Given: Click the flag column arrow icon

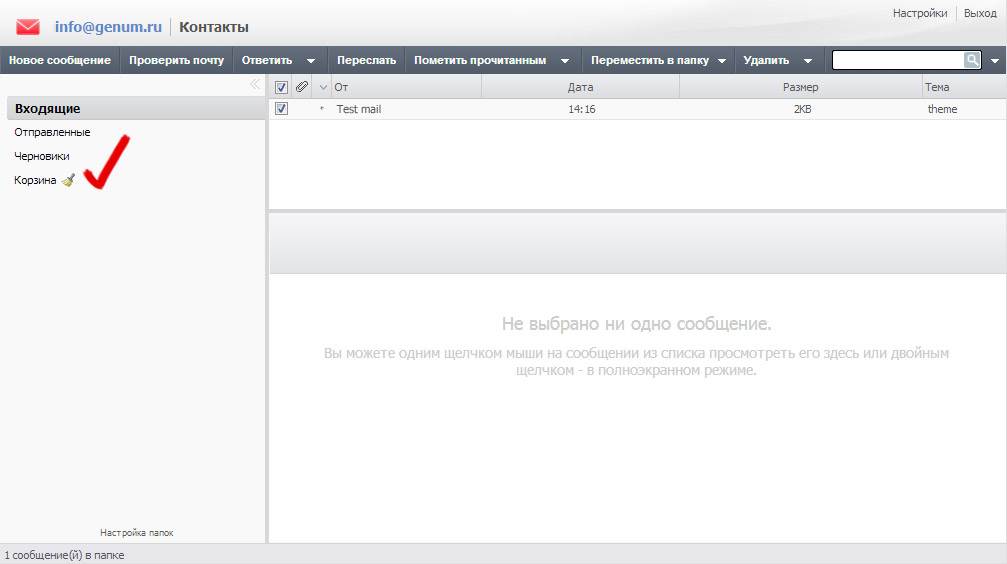Looking at the screenshot, I should tap(322, 88).
